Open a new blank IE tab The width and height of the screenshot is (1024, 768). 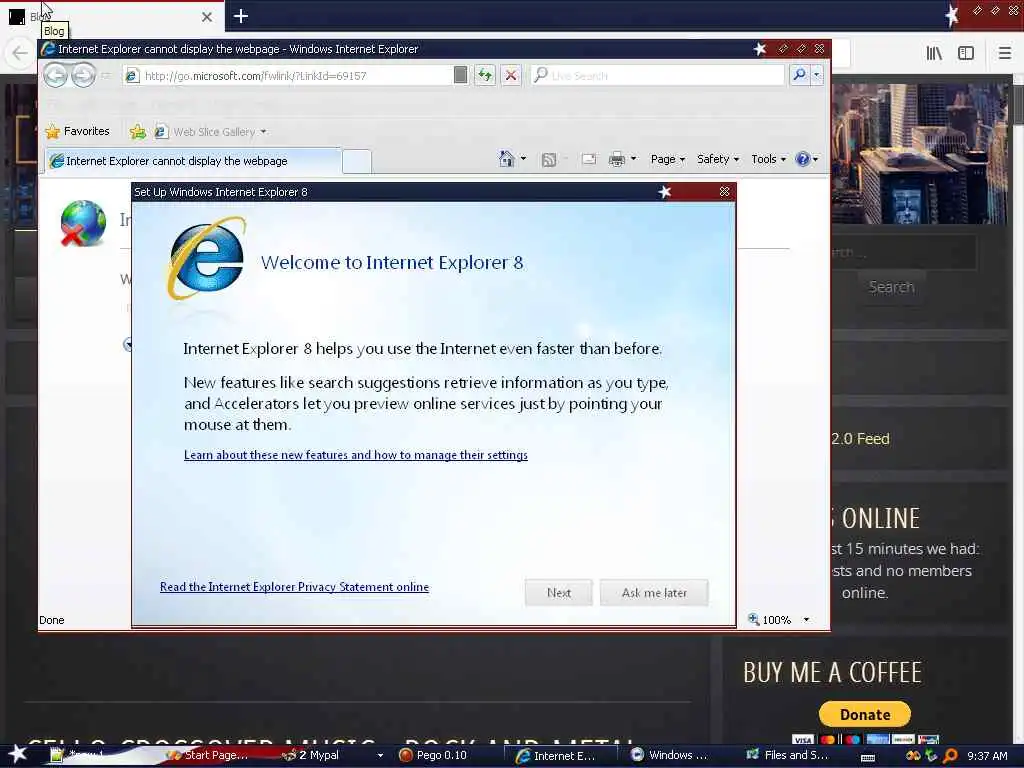pos(357,161)
